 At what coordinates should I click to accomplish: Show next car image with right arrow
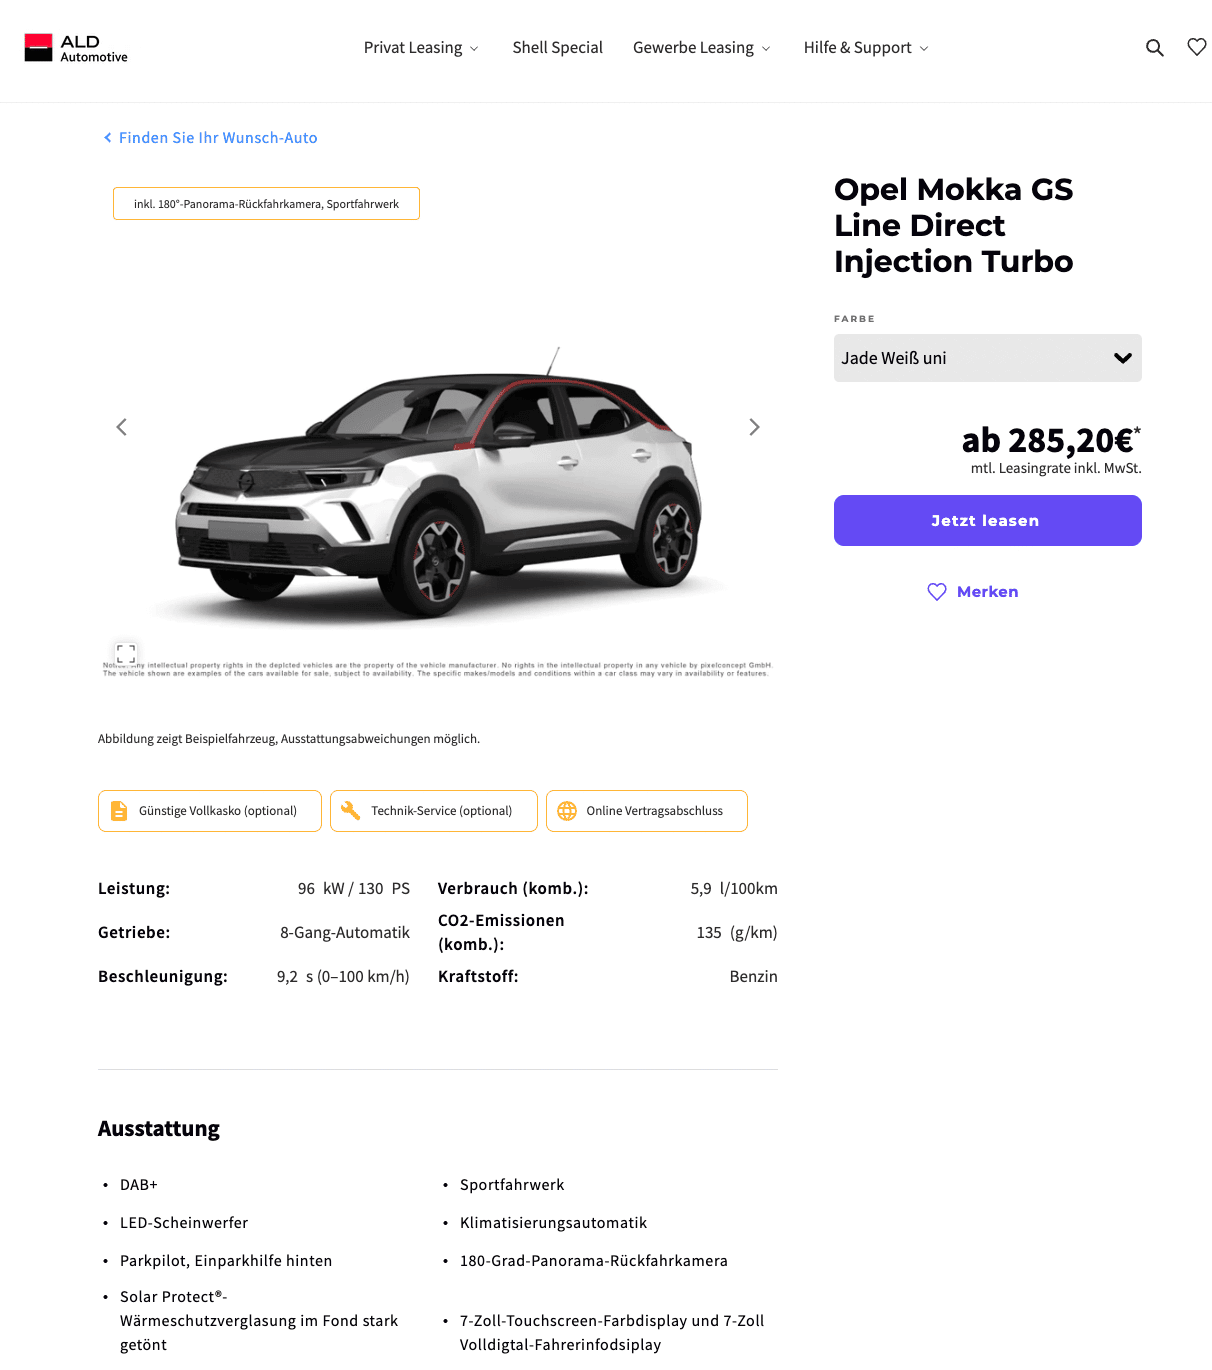pos(754,427)
